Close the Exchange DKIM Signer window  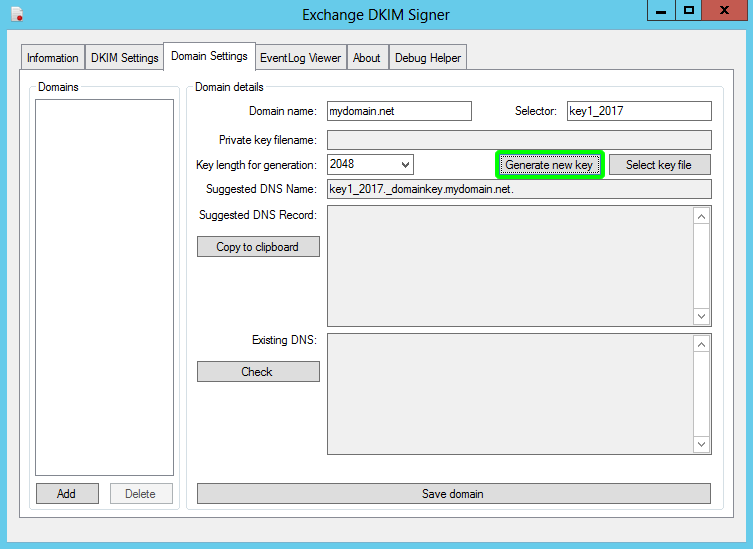click(725, 10)
